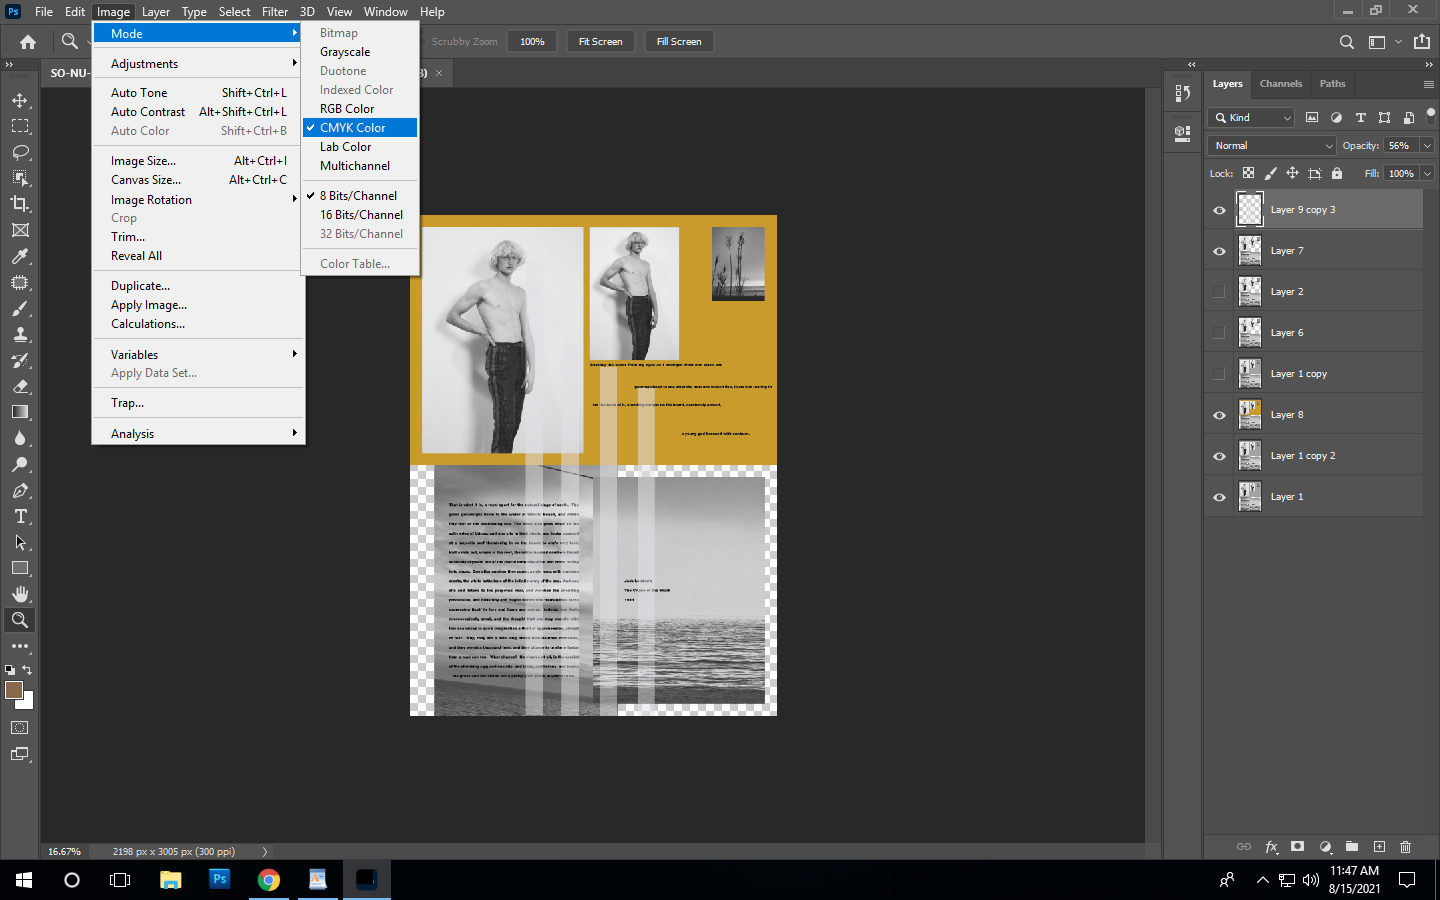1440x900 pixels.
Task: Hide Layer 7 visibility eye
Action: coord(1219,251)
